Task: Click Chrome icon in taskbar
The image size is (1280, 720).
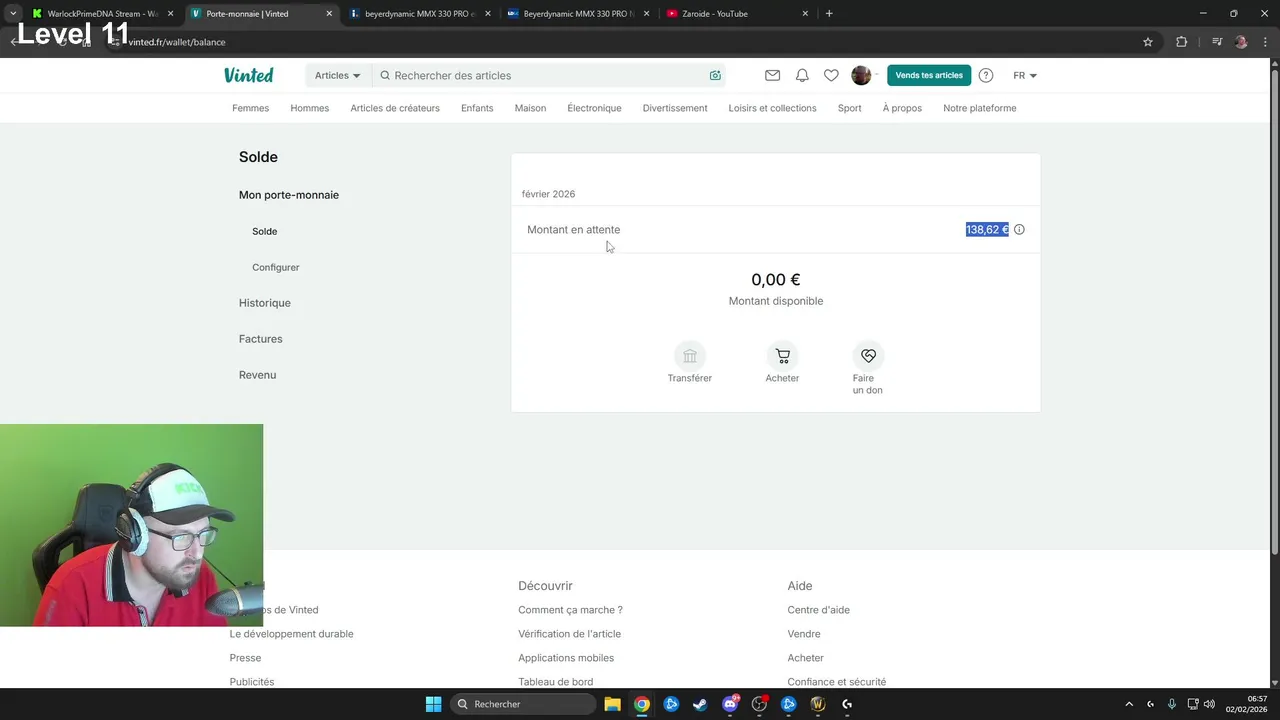Action: click(642, 704)
